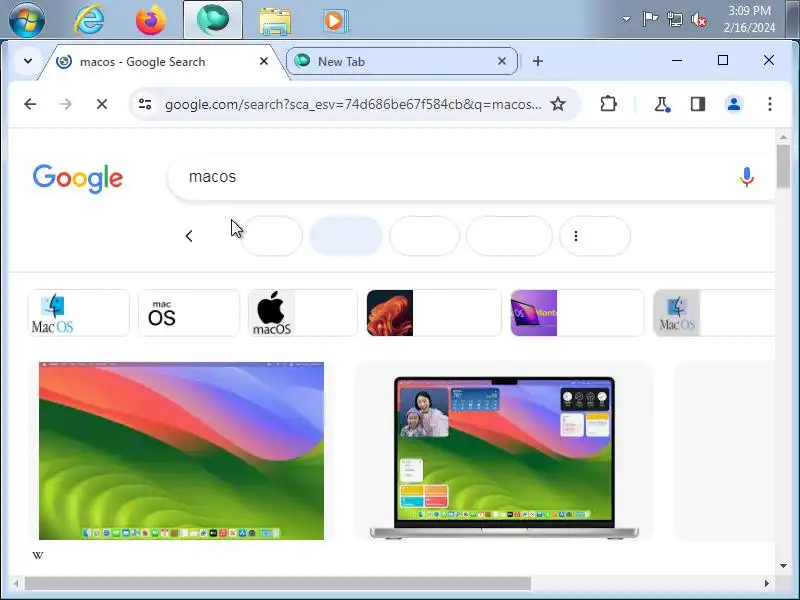The image size is (800, 600).
Task: Select the black mac OS text logo chip
Action: (189, 313)
